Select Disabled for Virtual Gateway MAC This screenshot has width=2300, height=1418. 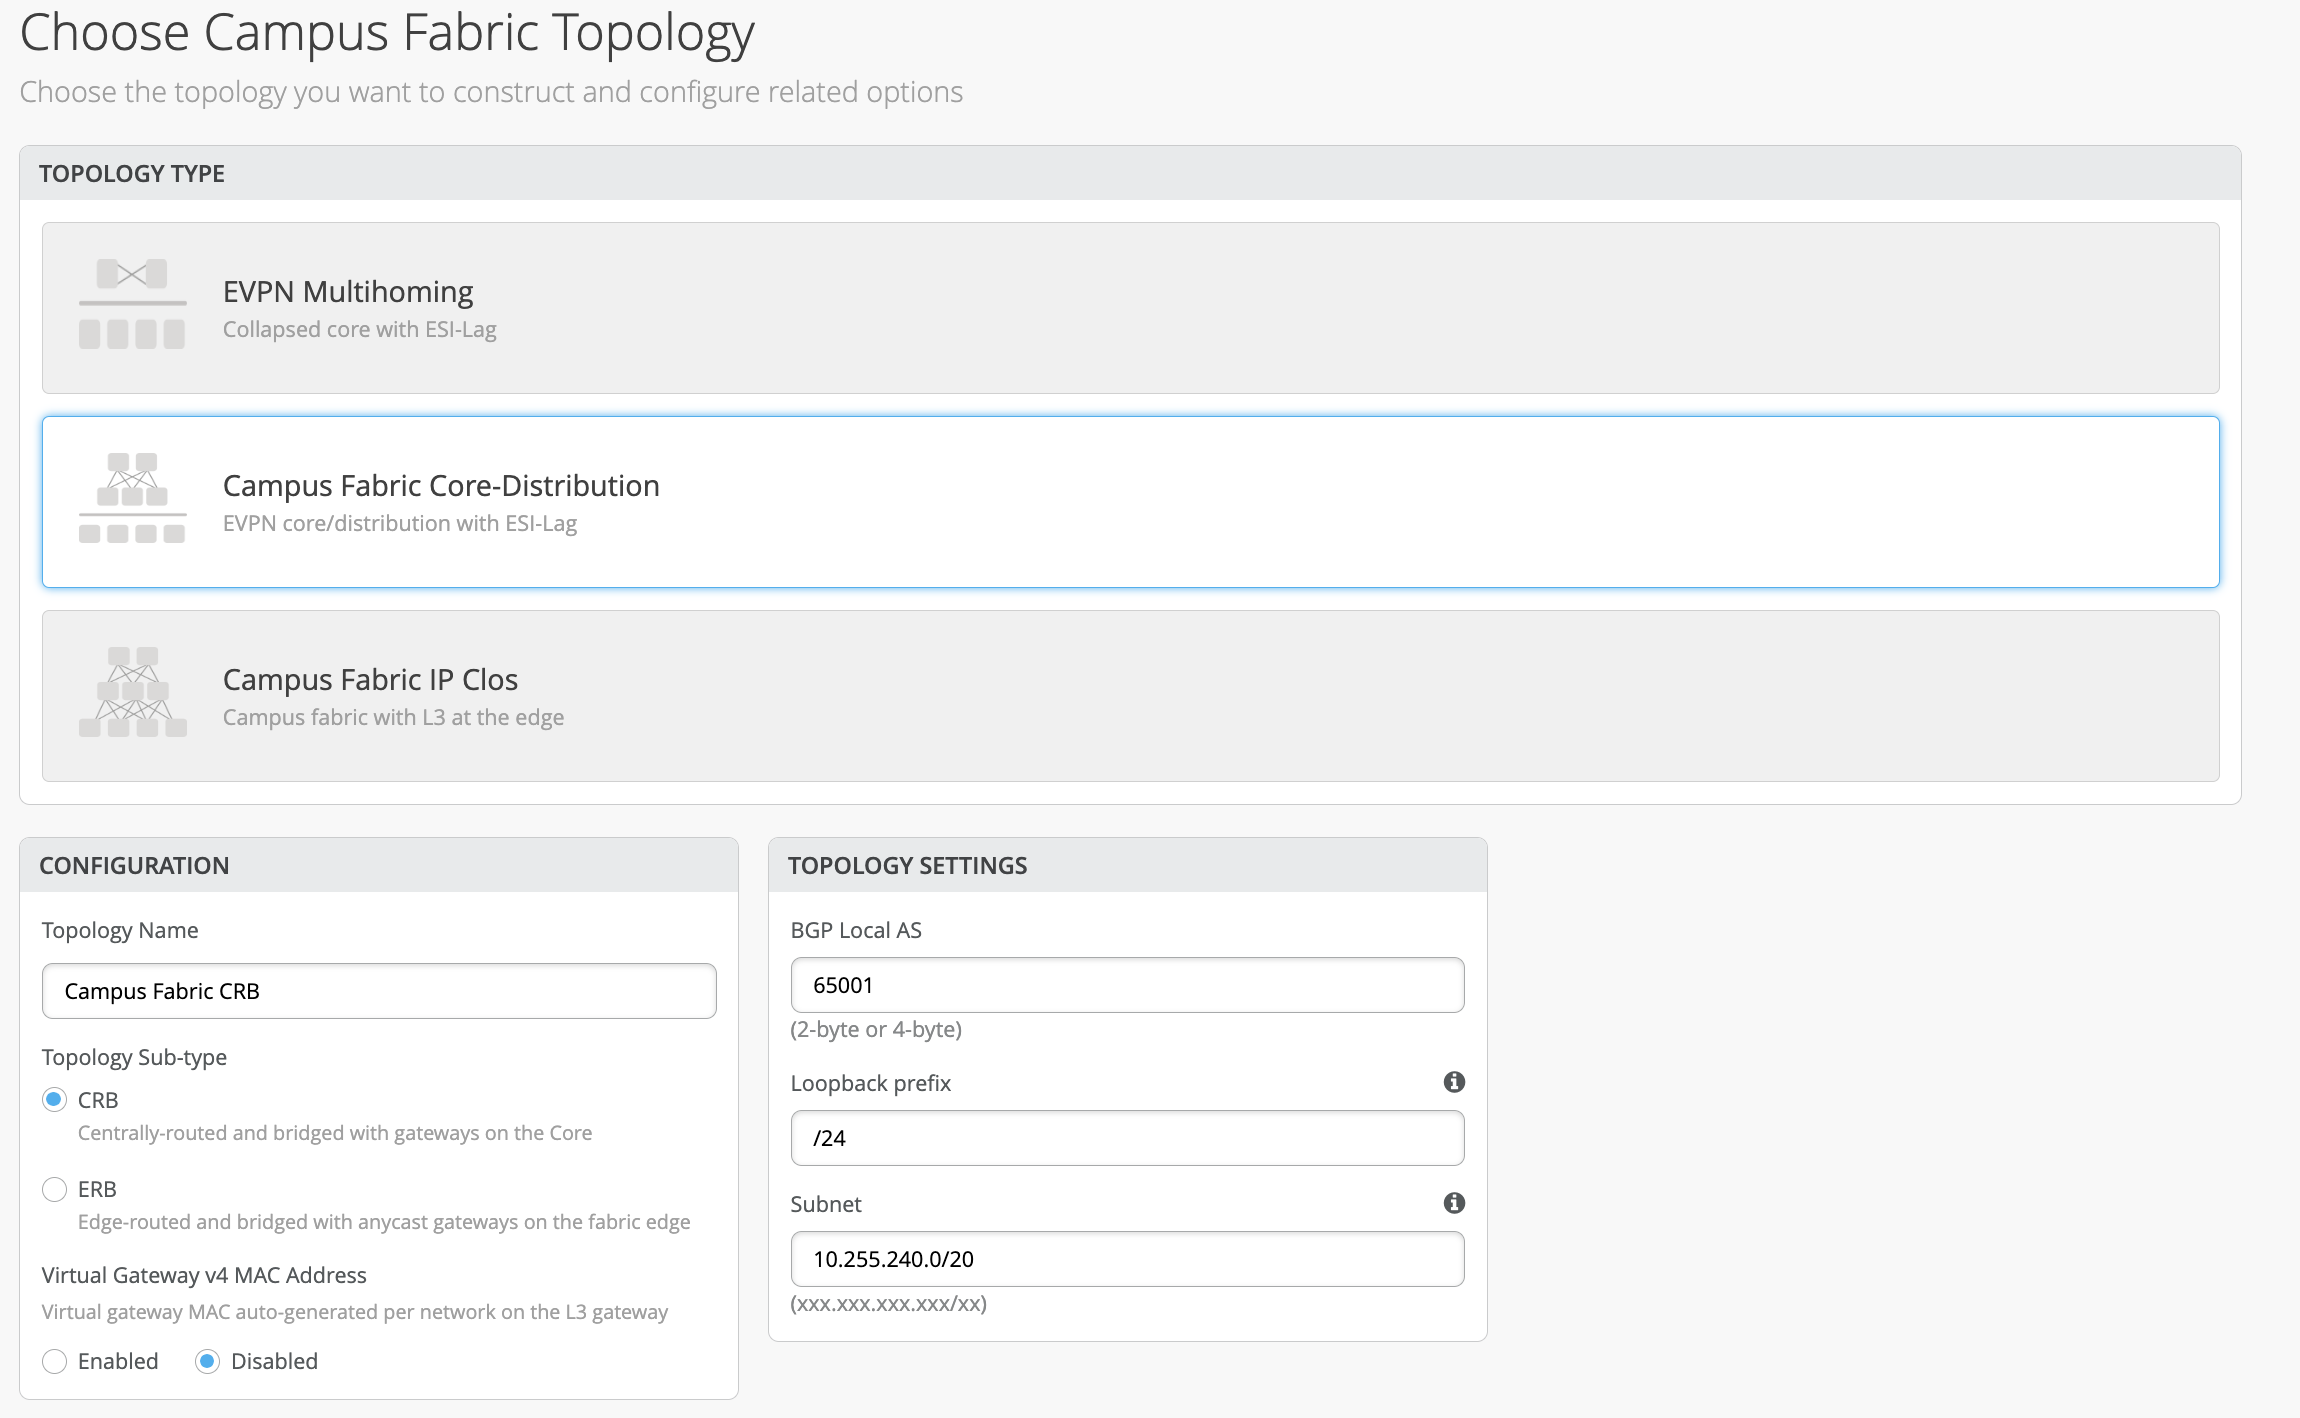[208, 1361]
